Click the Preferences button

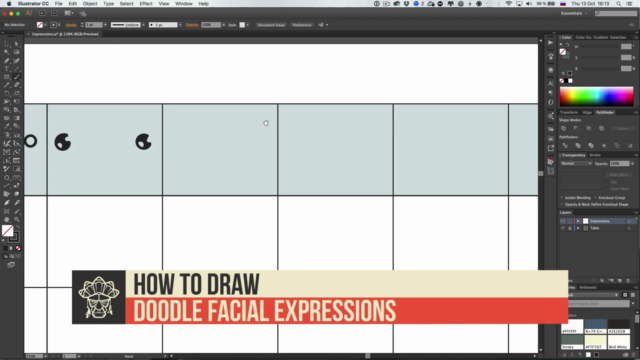[x=302, y=25]
